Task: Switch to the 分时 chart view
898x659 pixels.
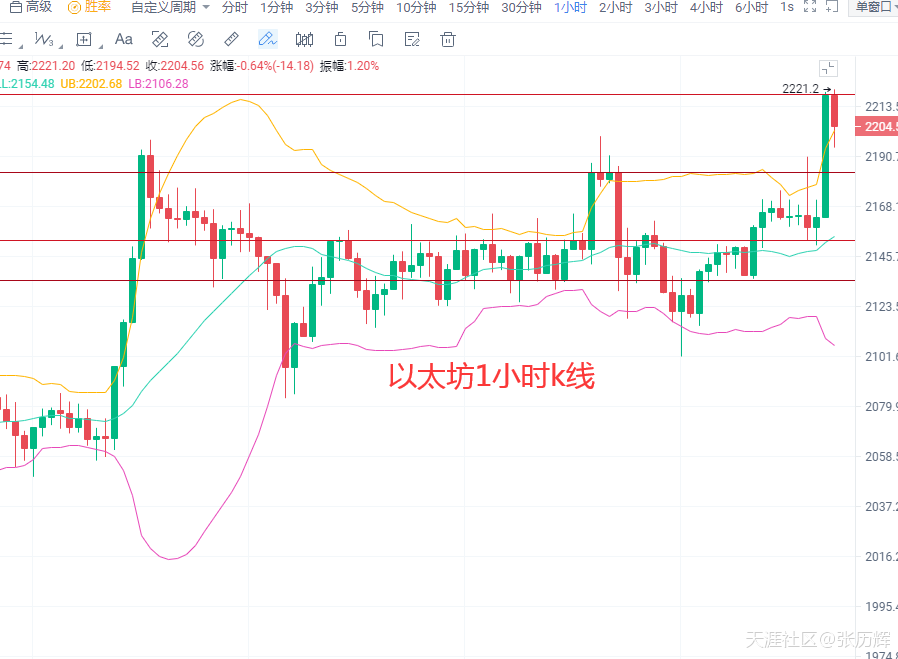Action: click(x=234, y=8)
